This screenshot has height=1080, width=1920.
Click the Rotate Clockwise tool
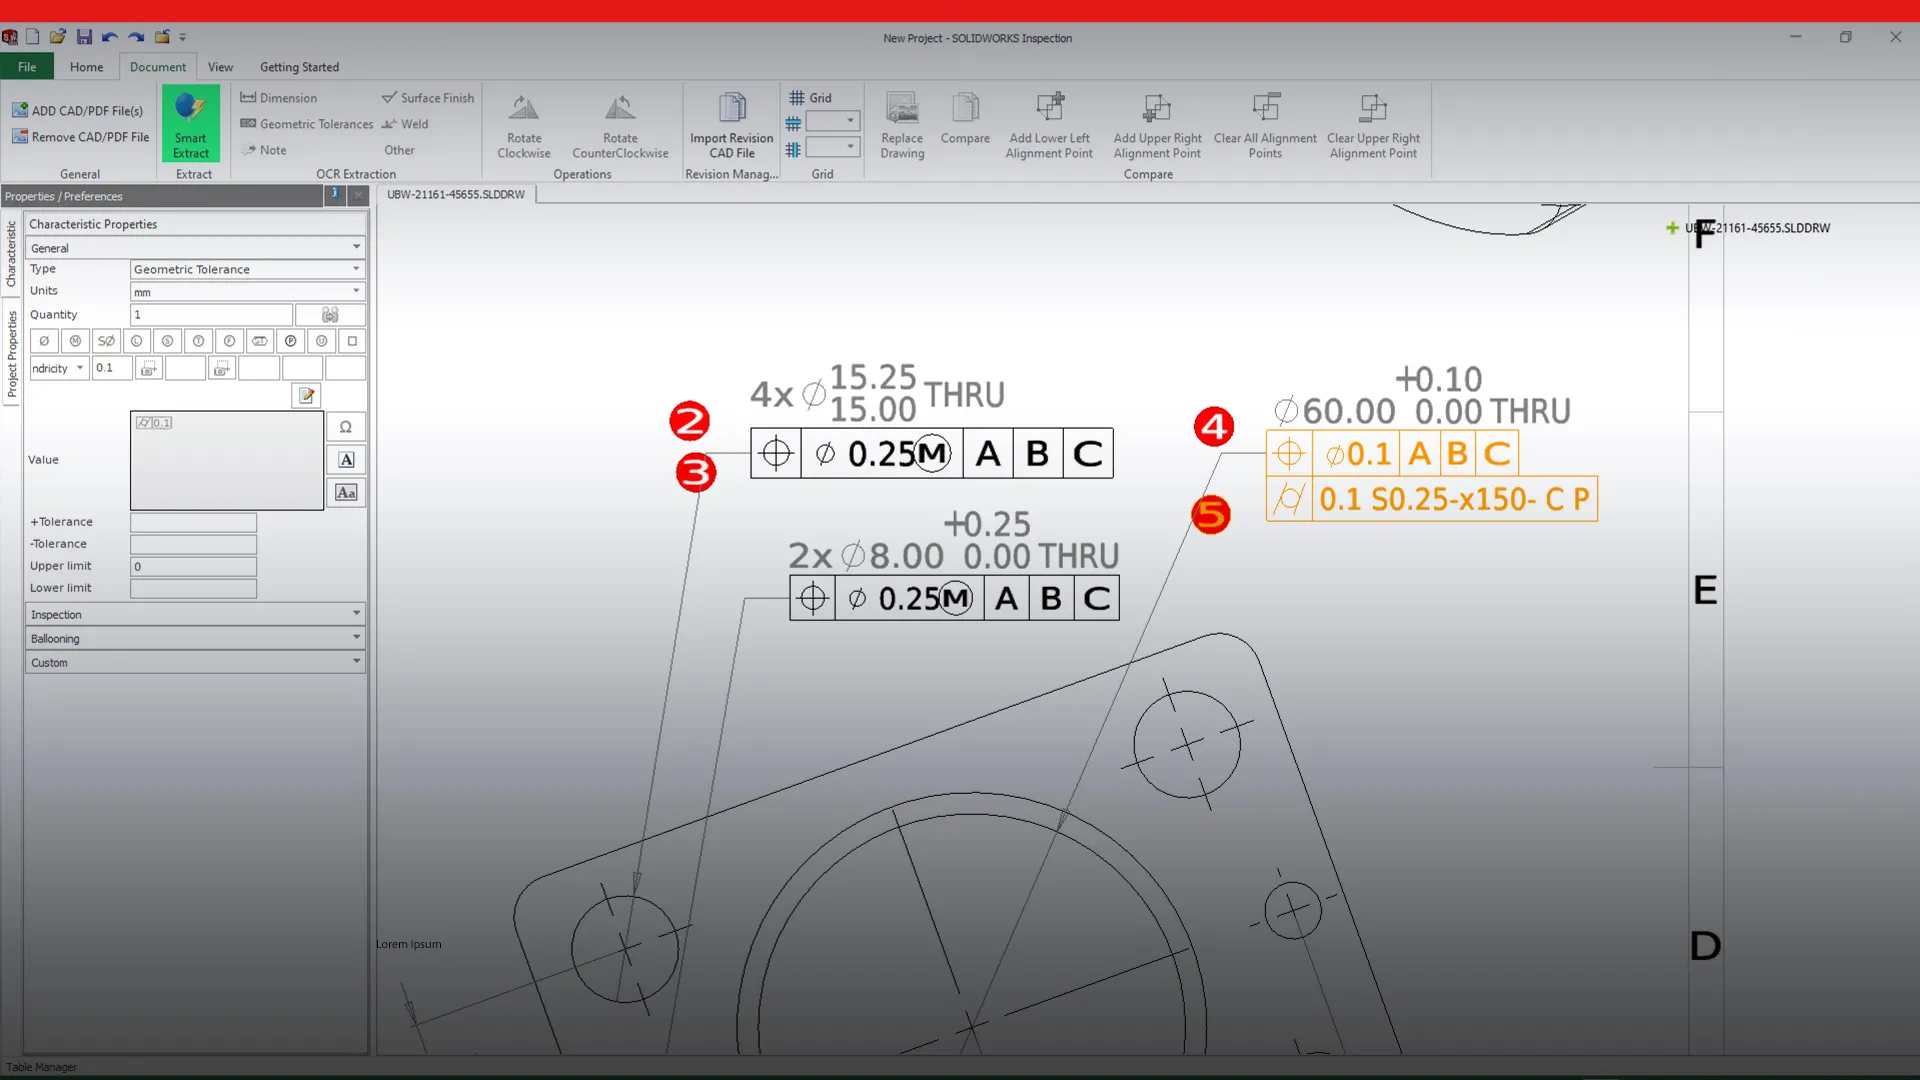click(x=523, y=124)
